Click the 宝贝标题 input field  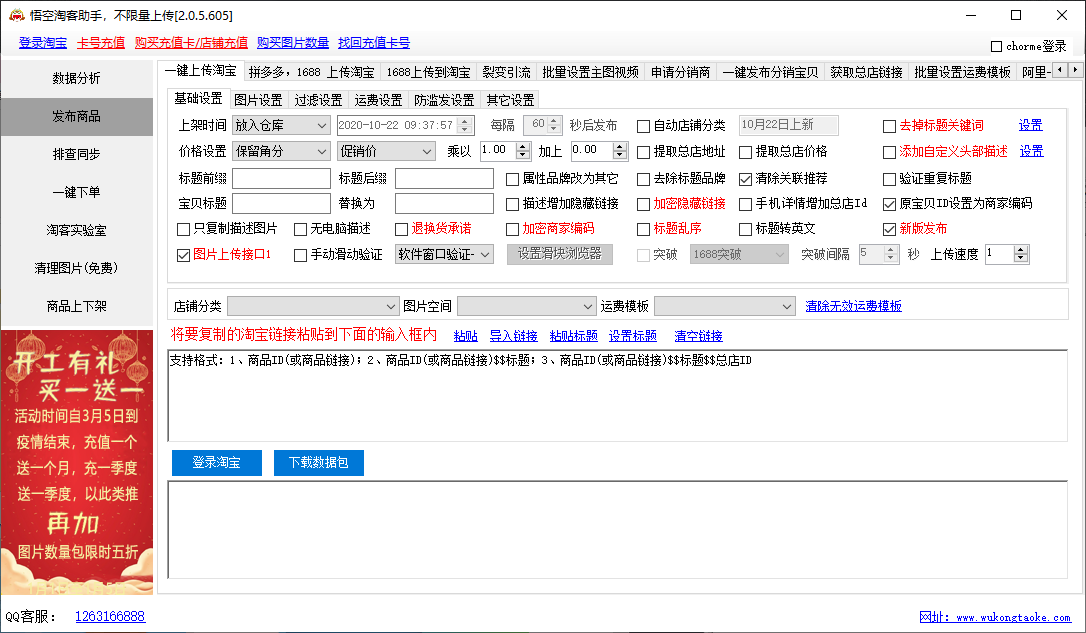point(281,204)
